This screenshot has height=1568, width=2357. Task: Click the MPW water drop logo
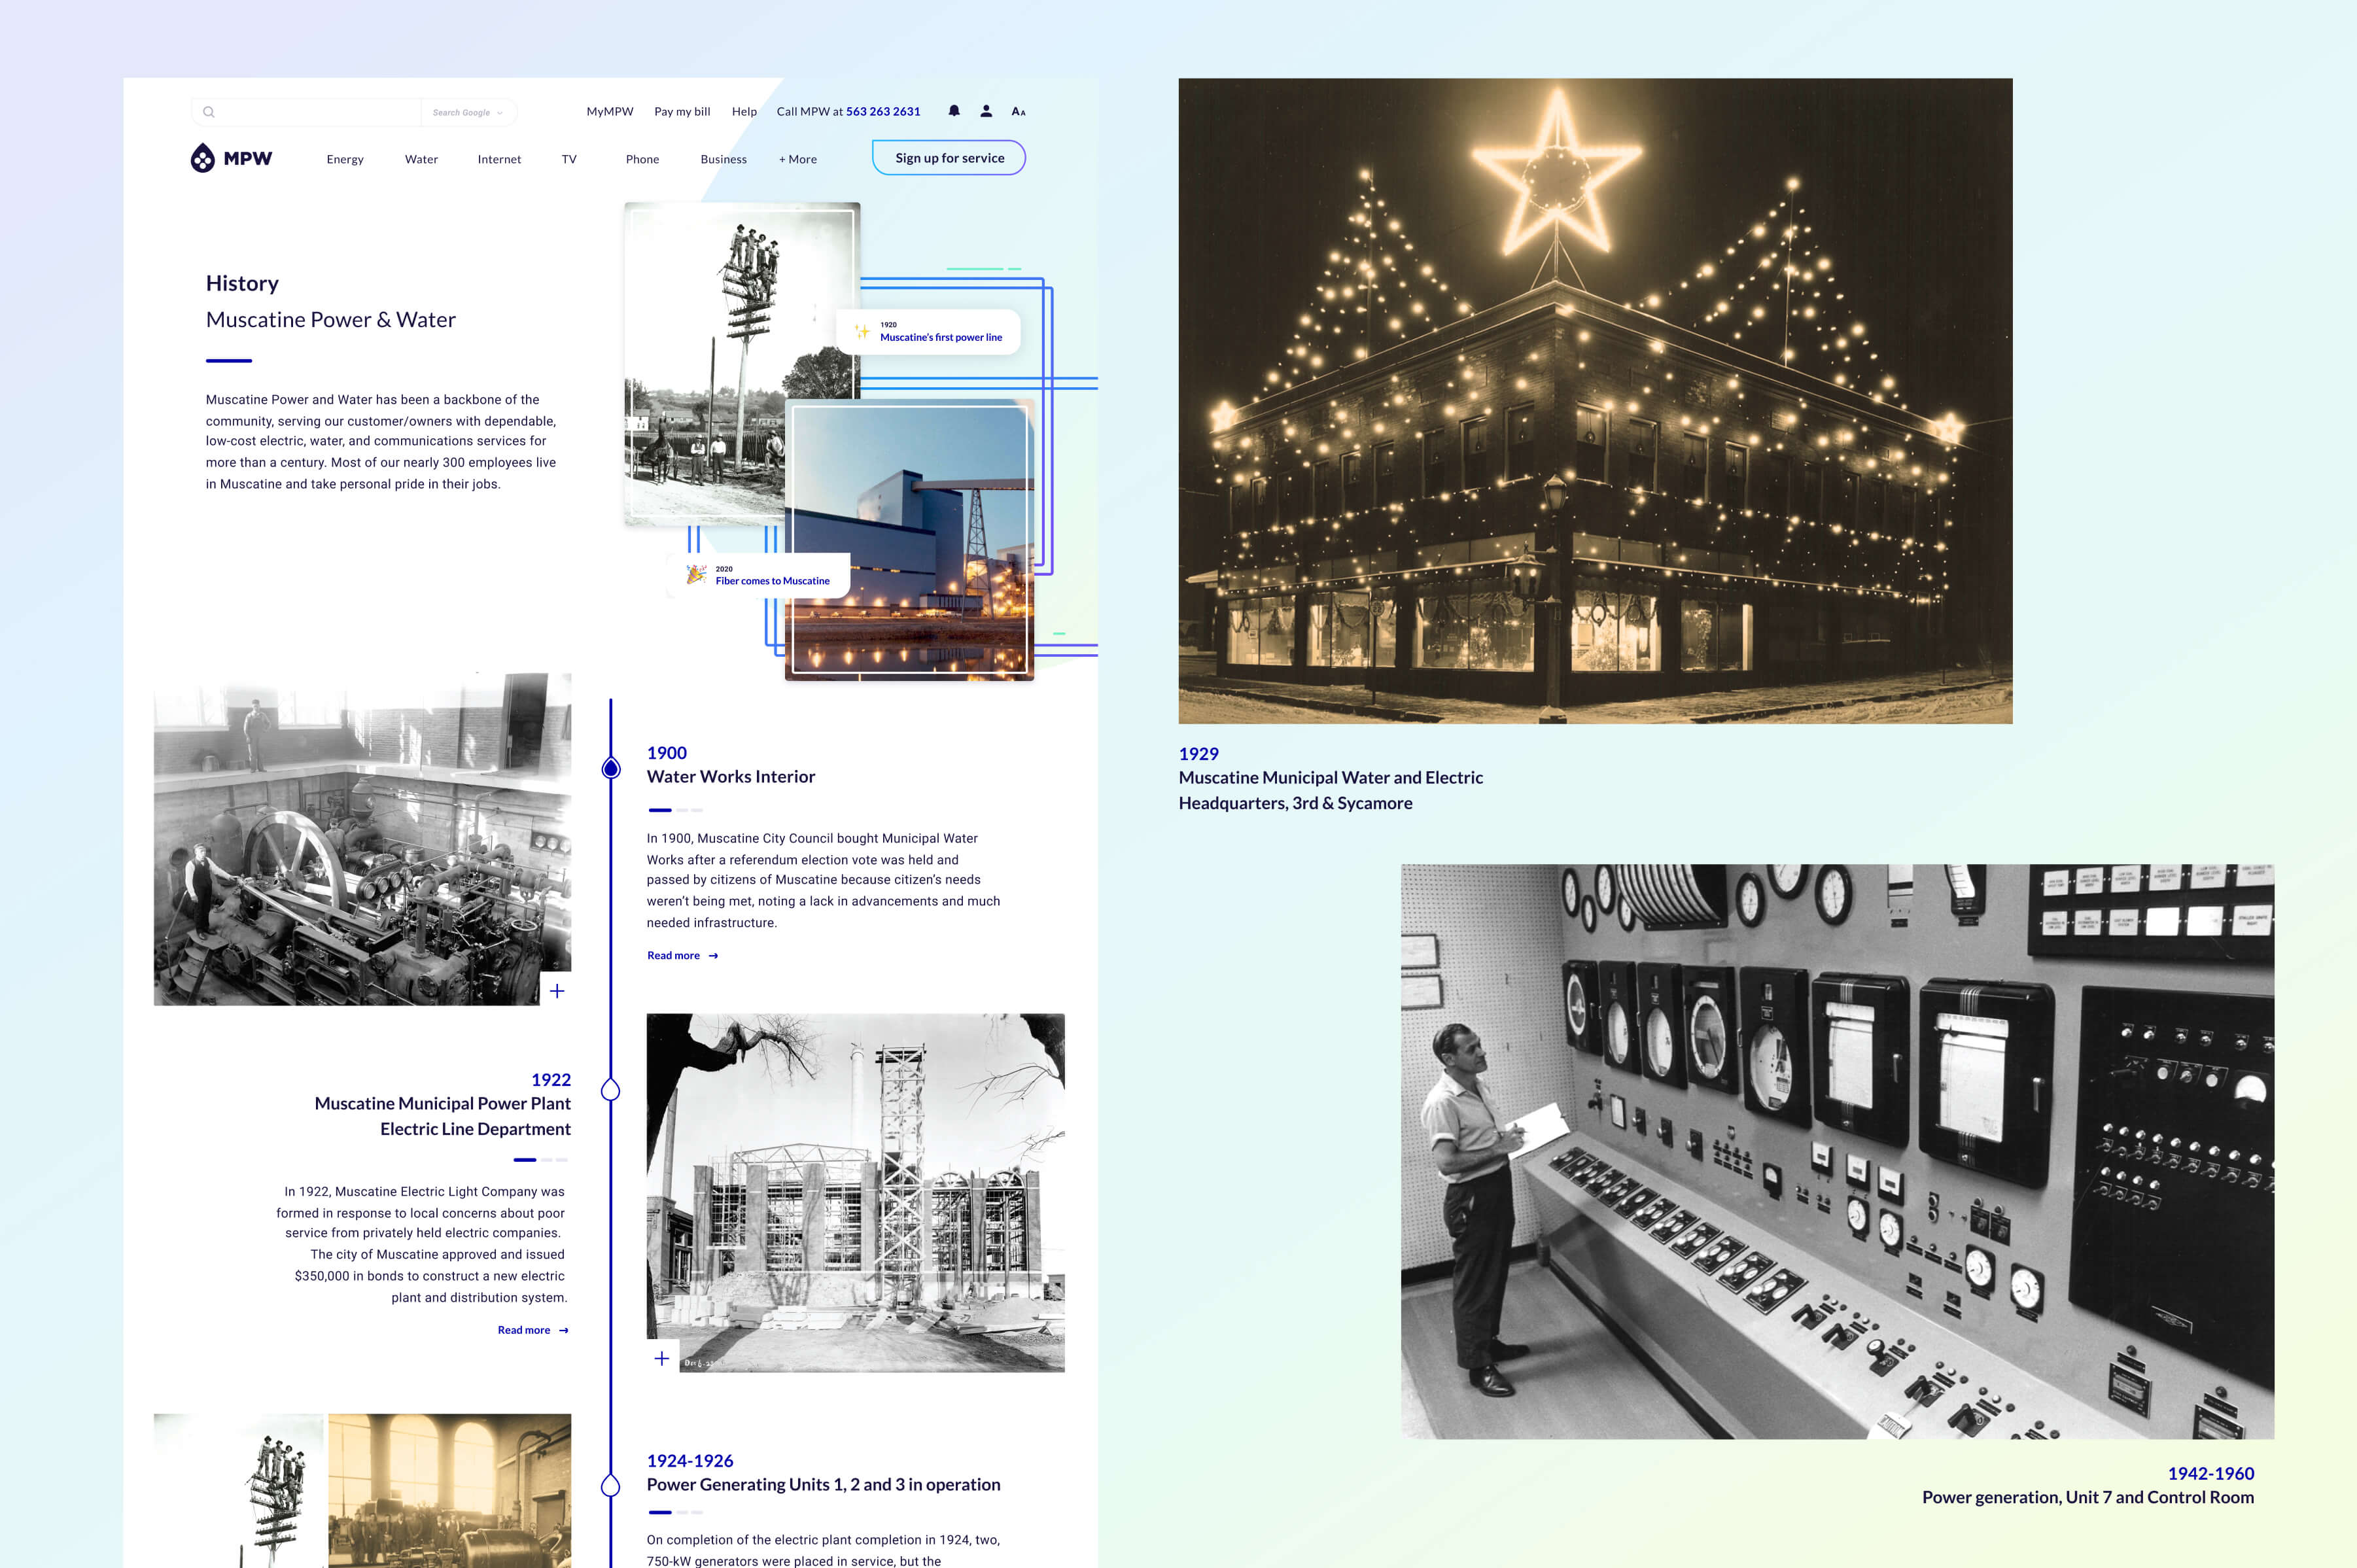[203, 158]
